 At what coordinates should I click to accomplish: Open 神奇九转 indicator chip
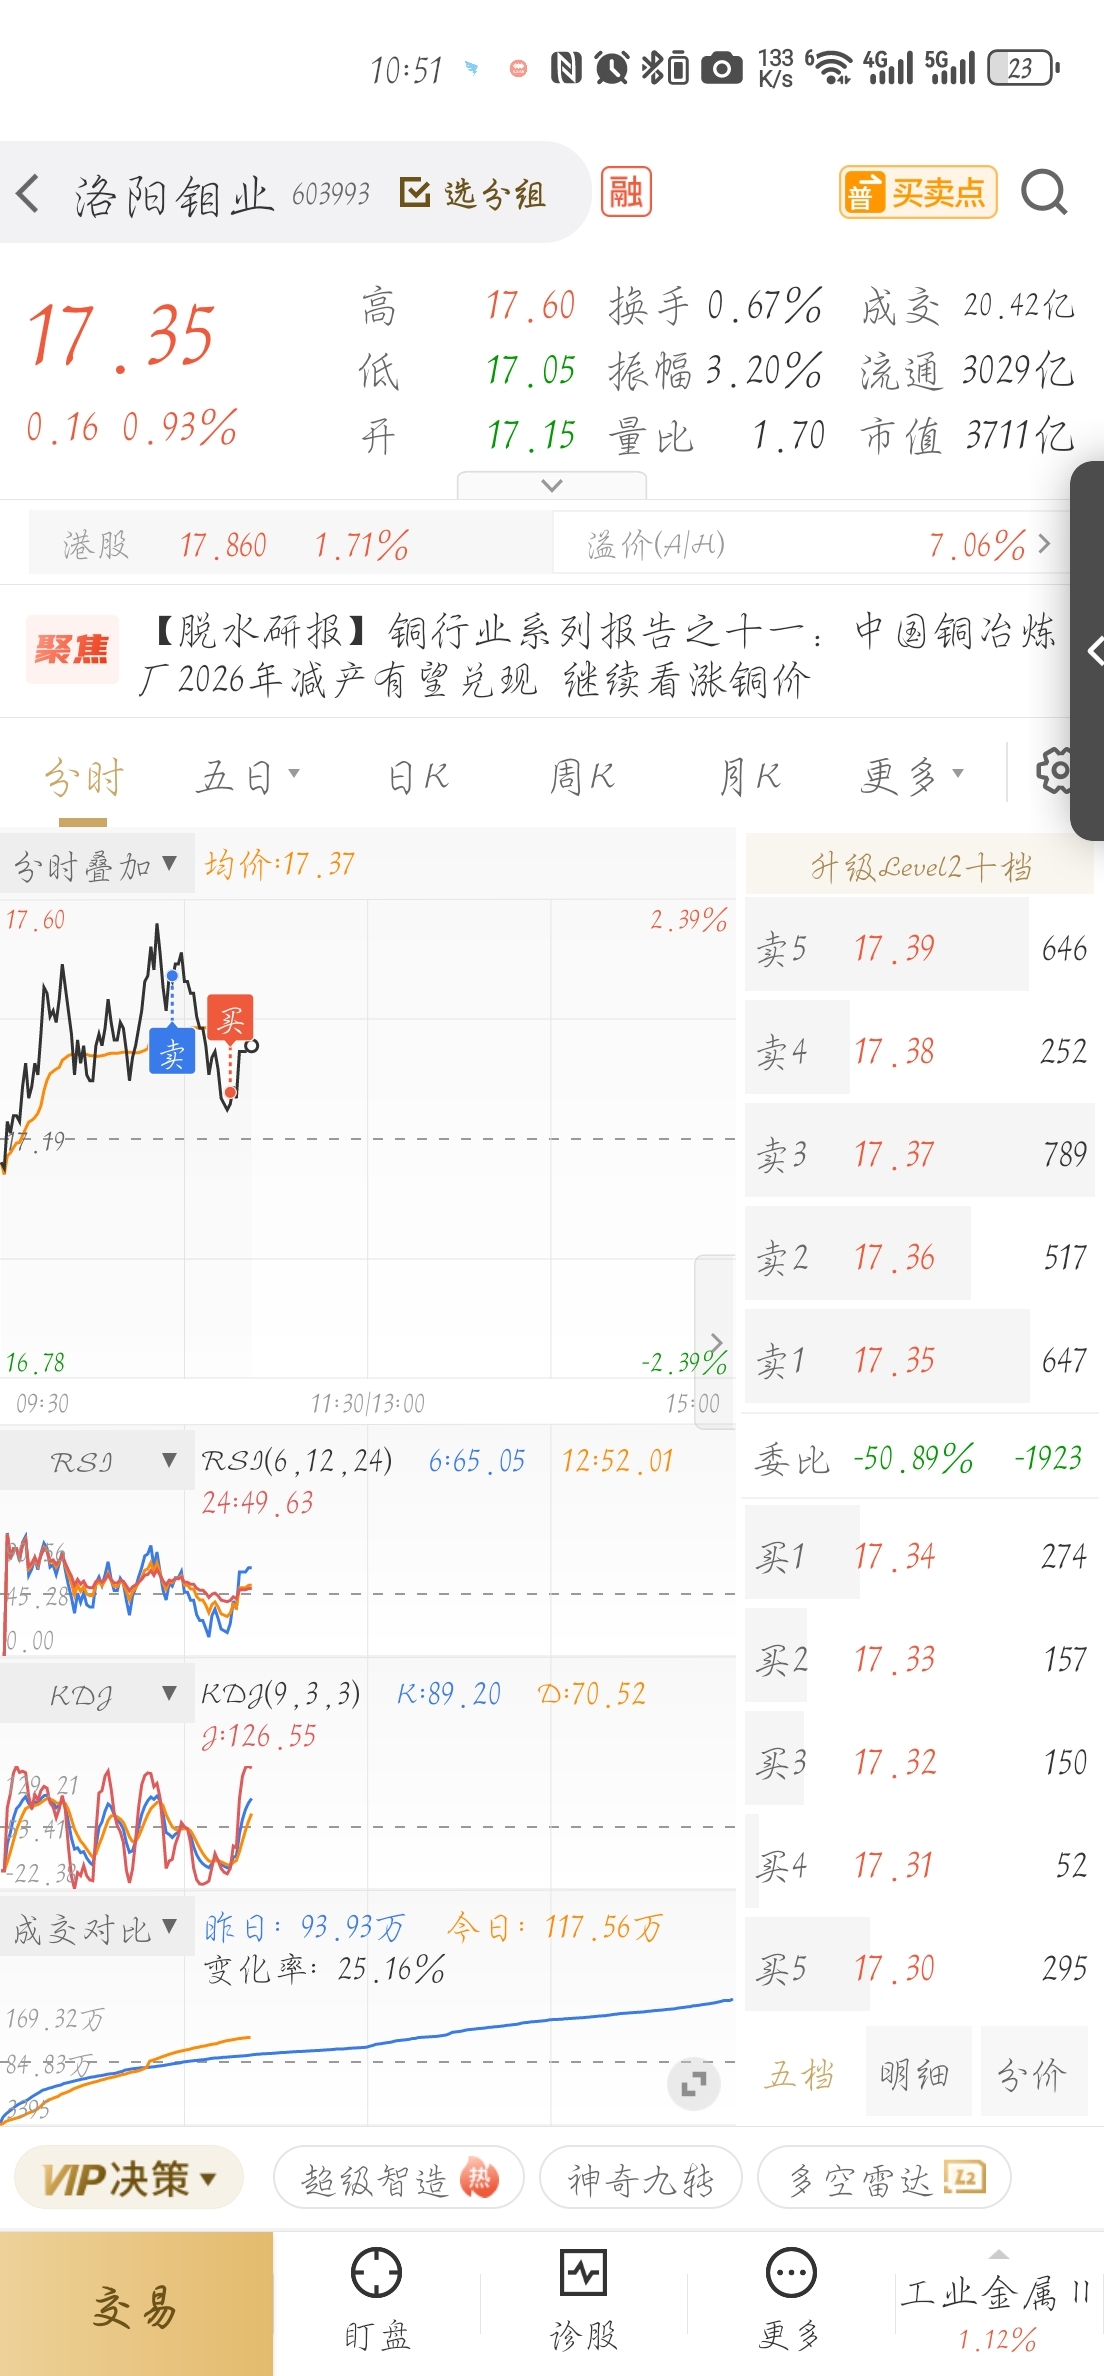tap(641, 2178)
